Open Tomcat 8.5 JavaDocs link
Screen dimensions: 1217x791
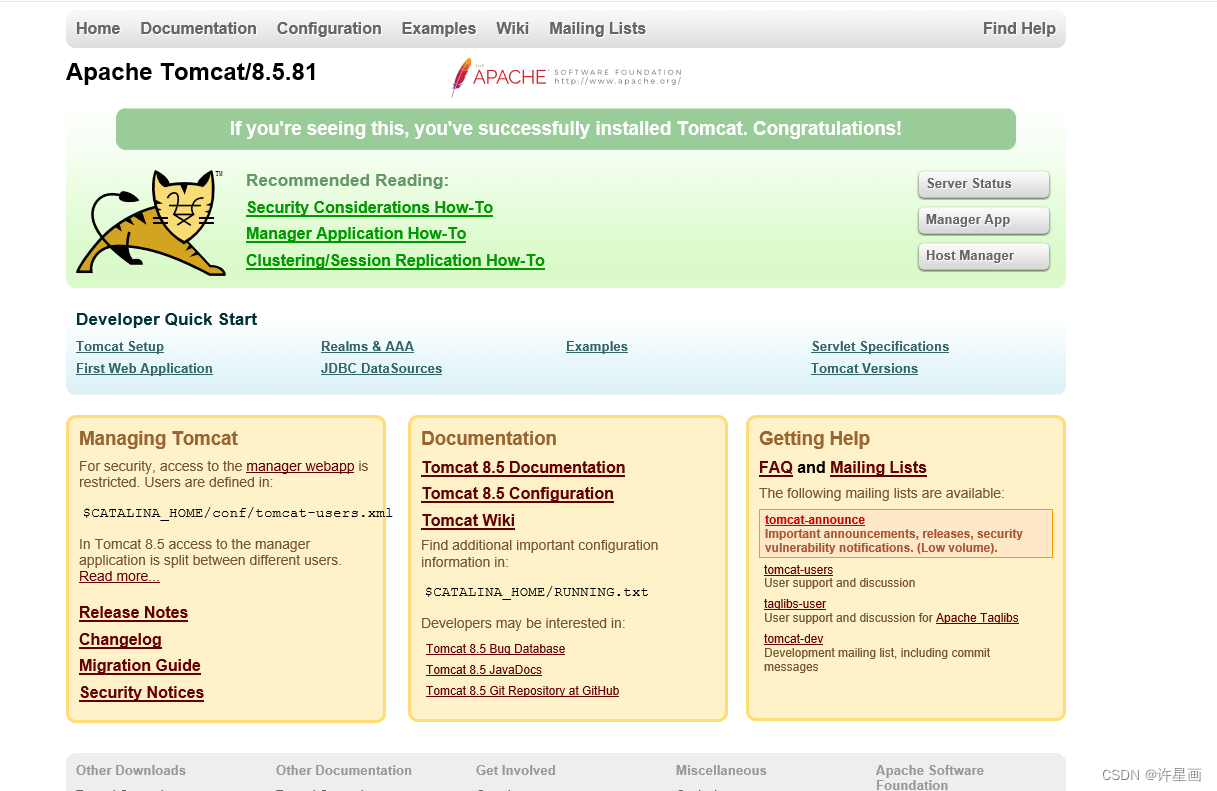484,670
